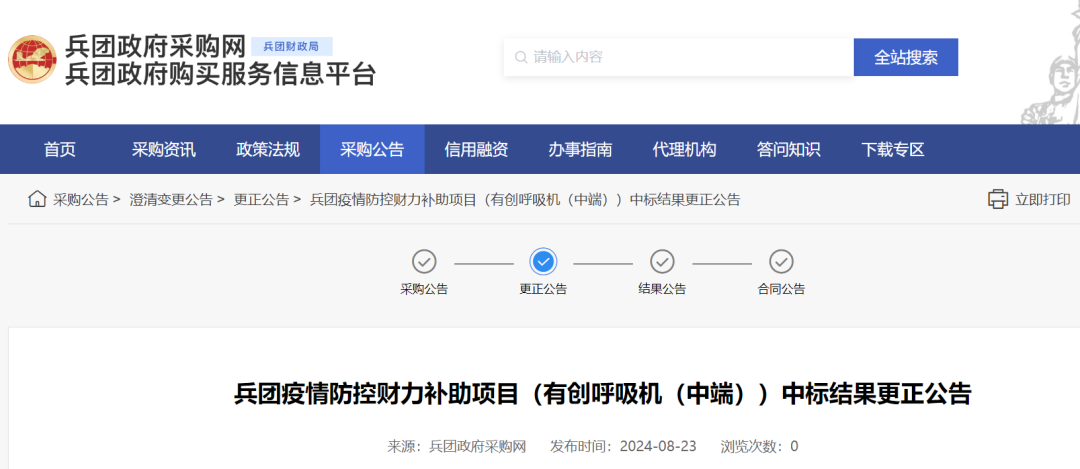The image size is (1080, 469).
Task: Select the 结果公告 step circle icon
Action: pyautogui.click(x=662, y=262)
